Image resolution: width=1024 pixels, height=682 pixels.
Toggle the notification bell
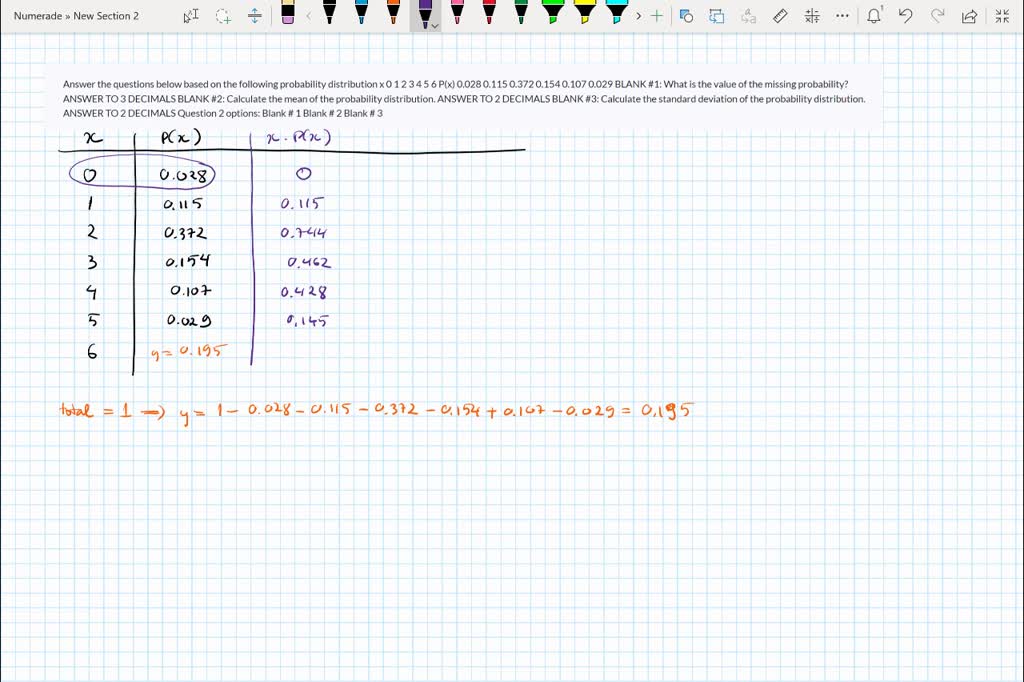click(873, 15)
